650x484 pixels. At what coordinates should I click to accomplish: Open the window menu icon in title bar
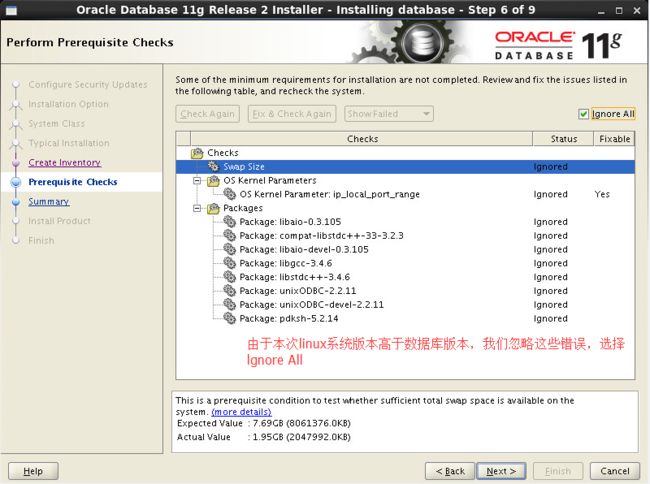pos(11,10)
